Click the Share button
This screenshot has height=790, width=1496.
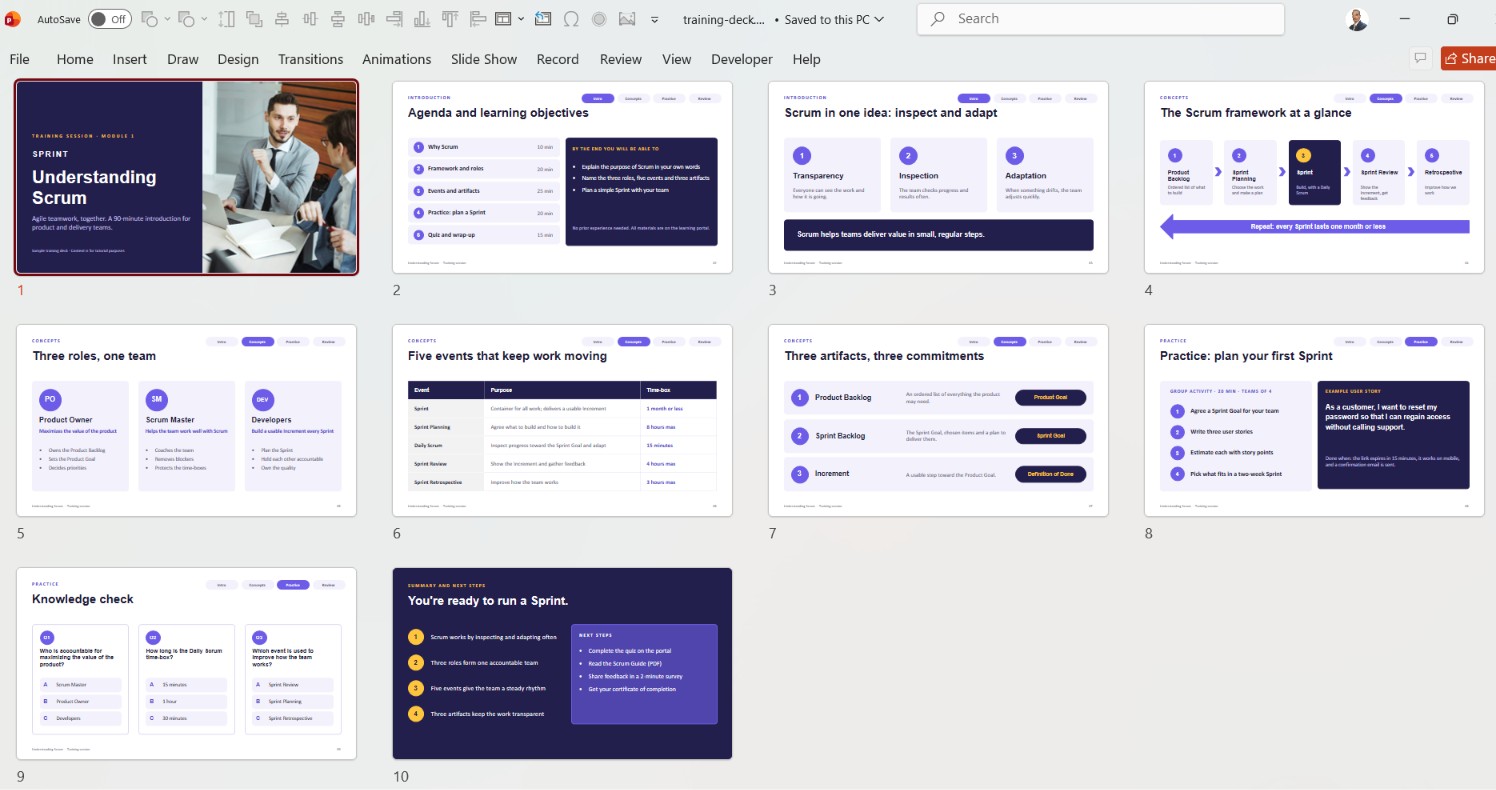click(x=1468, y=58)
